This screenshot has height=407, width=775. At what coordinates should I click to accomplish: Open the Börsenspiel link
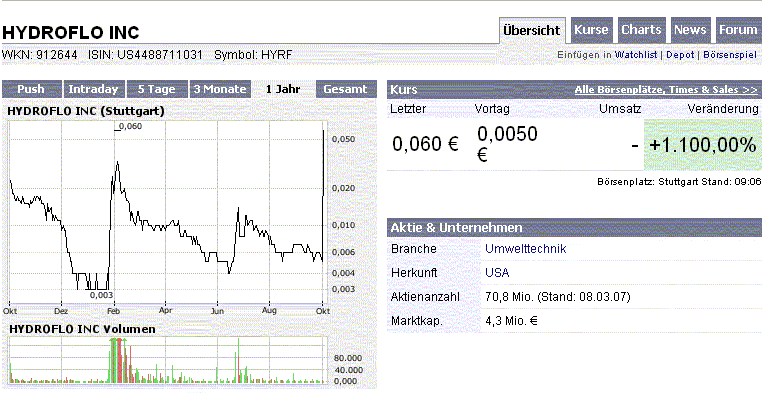pyautogui.click(x=730, y=55)
